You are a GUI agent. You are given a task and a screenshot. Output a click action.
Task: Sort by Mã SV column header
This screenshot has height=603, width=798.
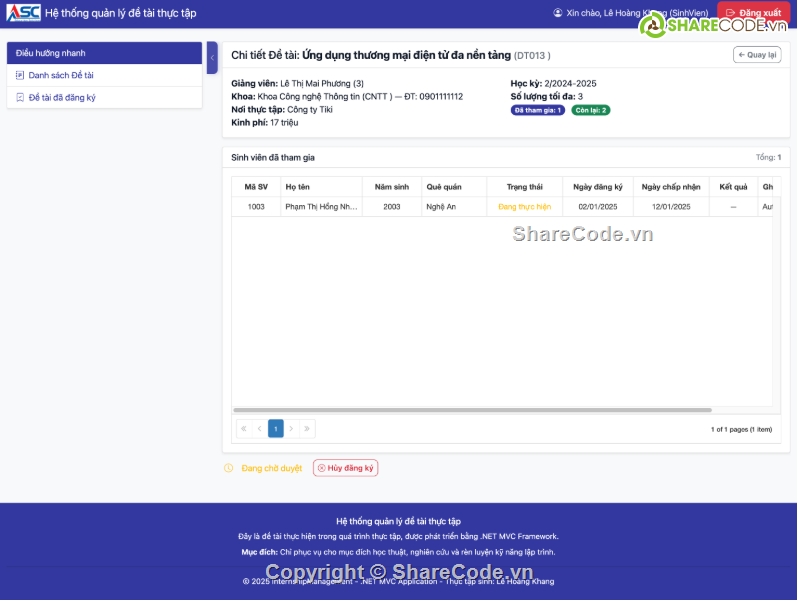pyautogui.click(x=256, y=187)
